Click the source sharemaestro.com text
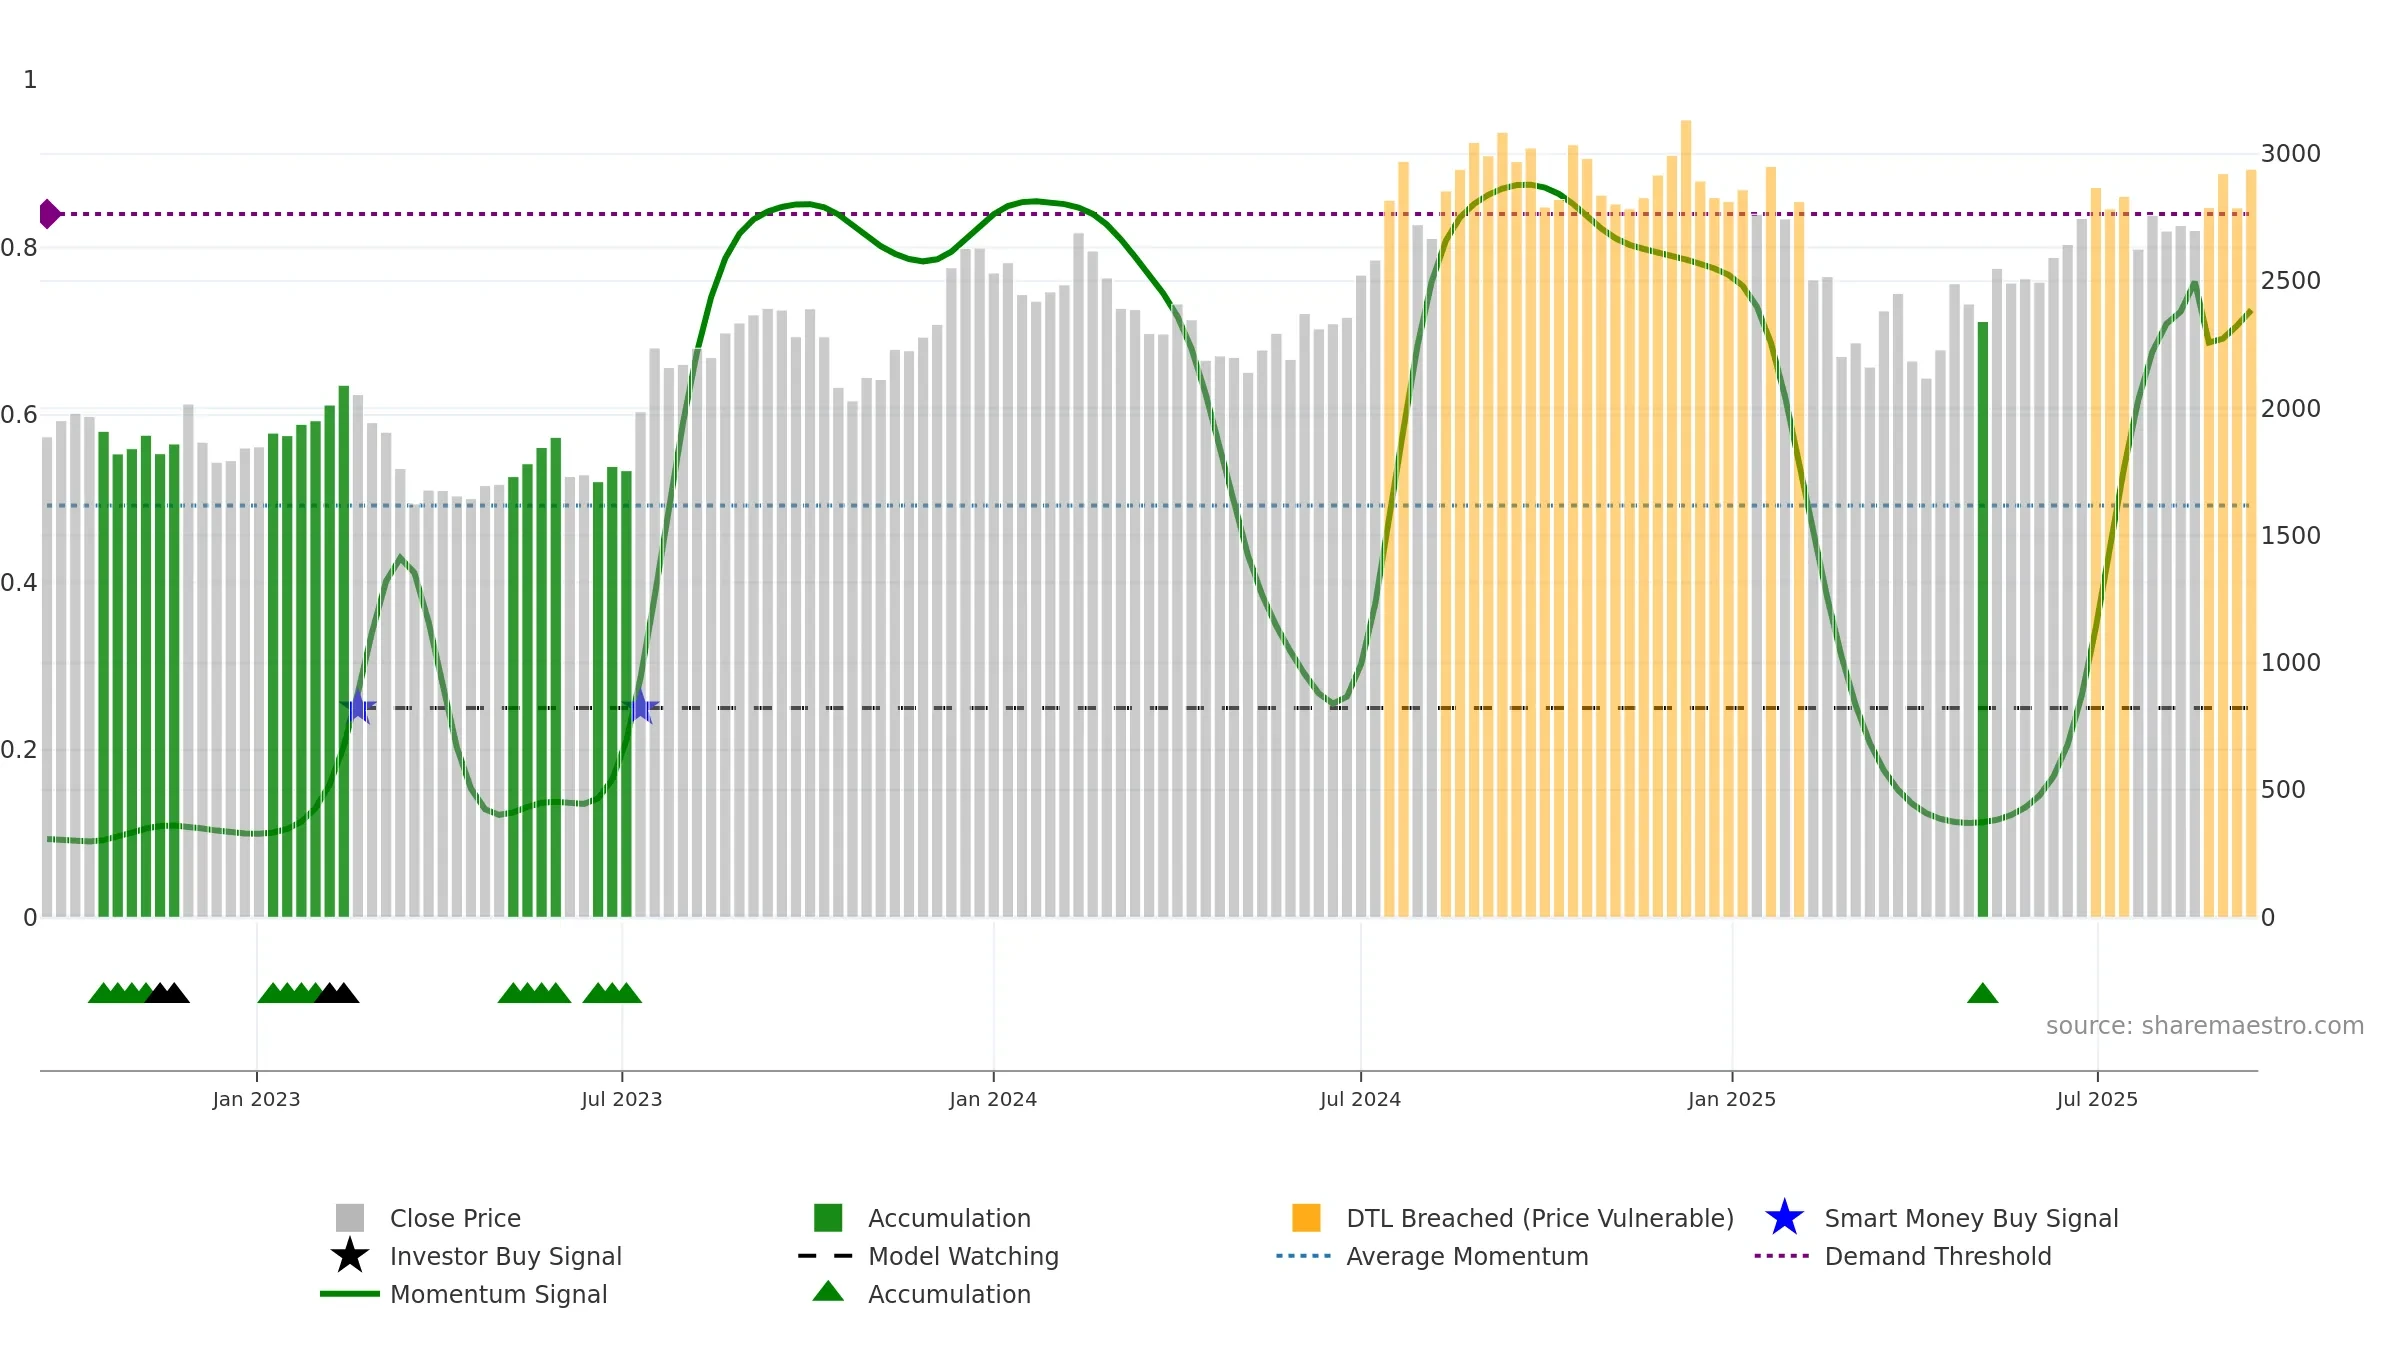Image resolution: width=2400 pixels, height=1350 pixels. (2204, 1026)
